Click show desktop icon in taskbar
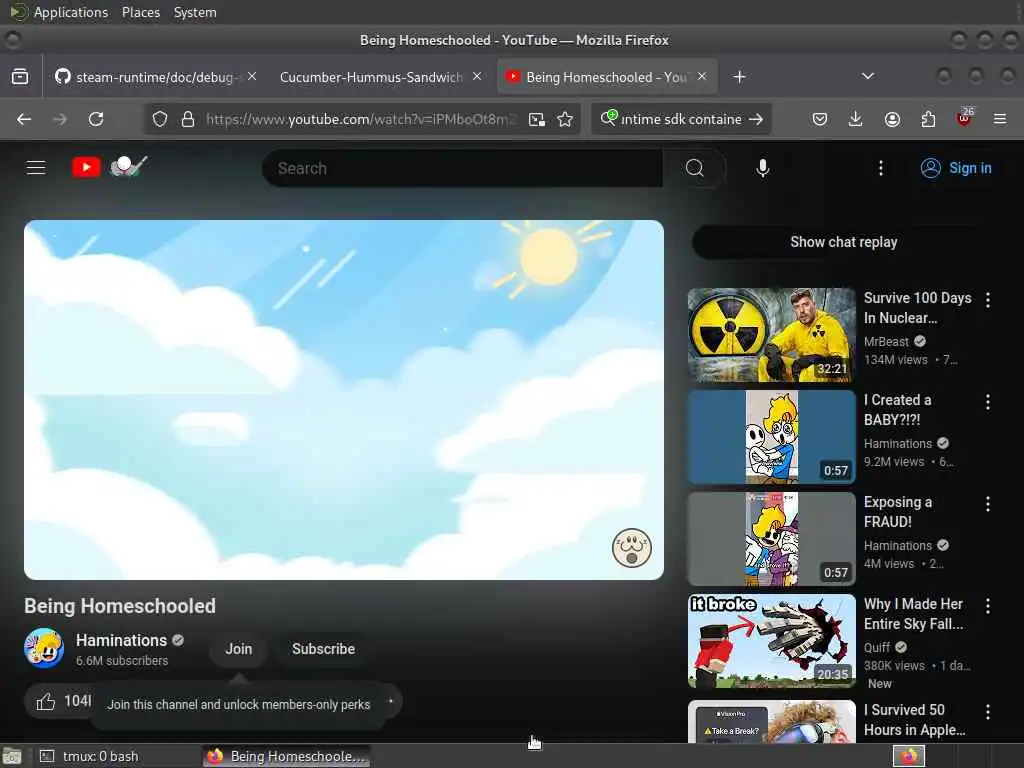The width and height of the screenshot is (1024, 768). click(12, 756)
